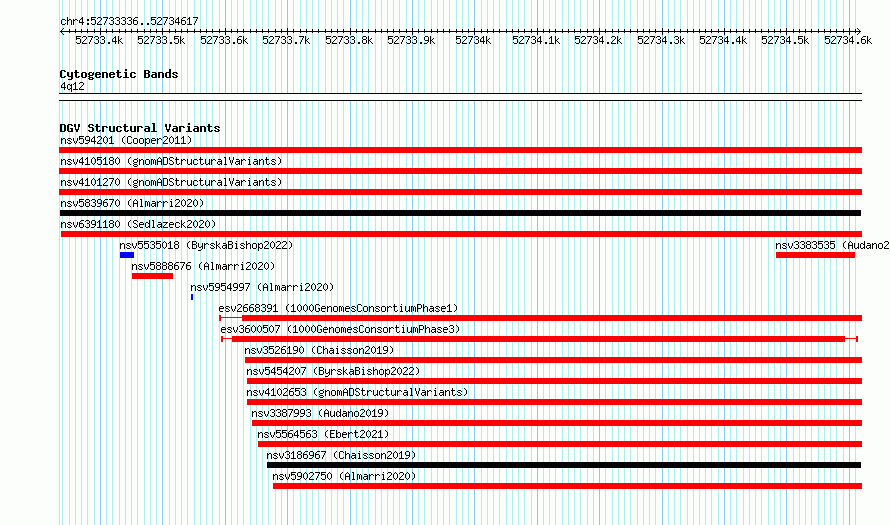The height and width of the screenshot is (525, 890).
Task: Click the red bar under nsv5454207
Action: (x=555, y=381)
